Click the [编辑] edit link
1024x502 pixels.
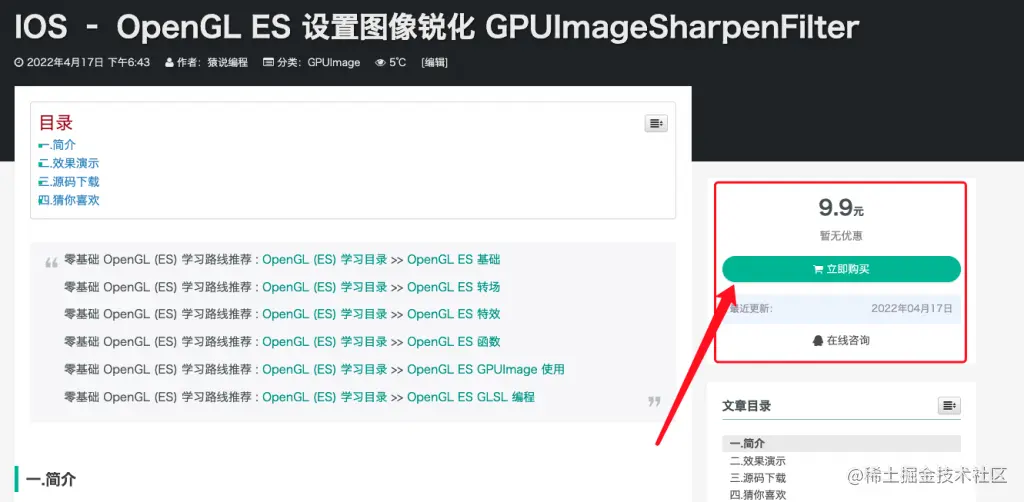click(x=434, y=63)
